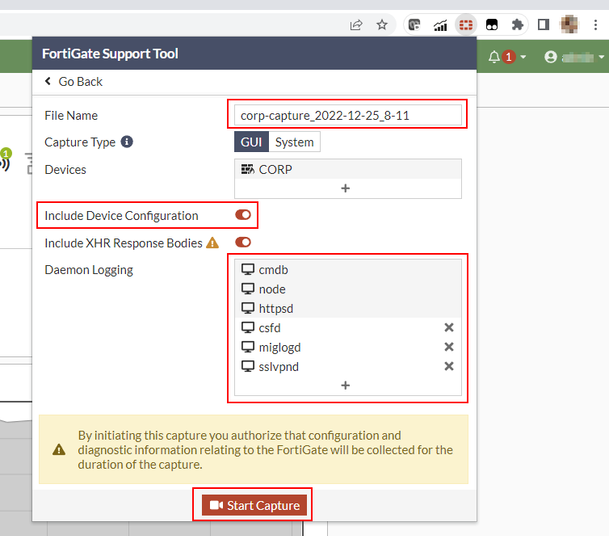Click the XHR Response Bodies warning icon

coord(212,243)
